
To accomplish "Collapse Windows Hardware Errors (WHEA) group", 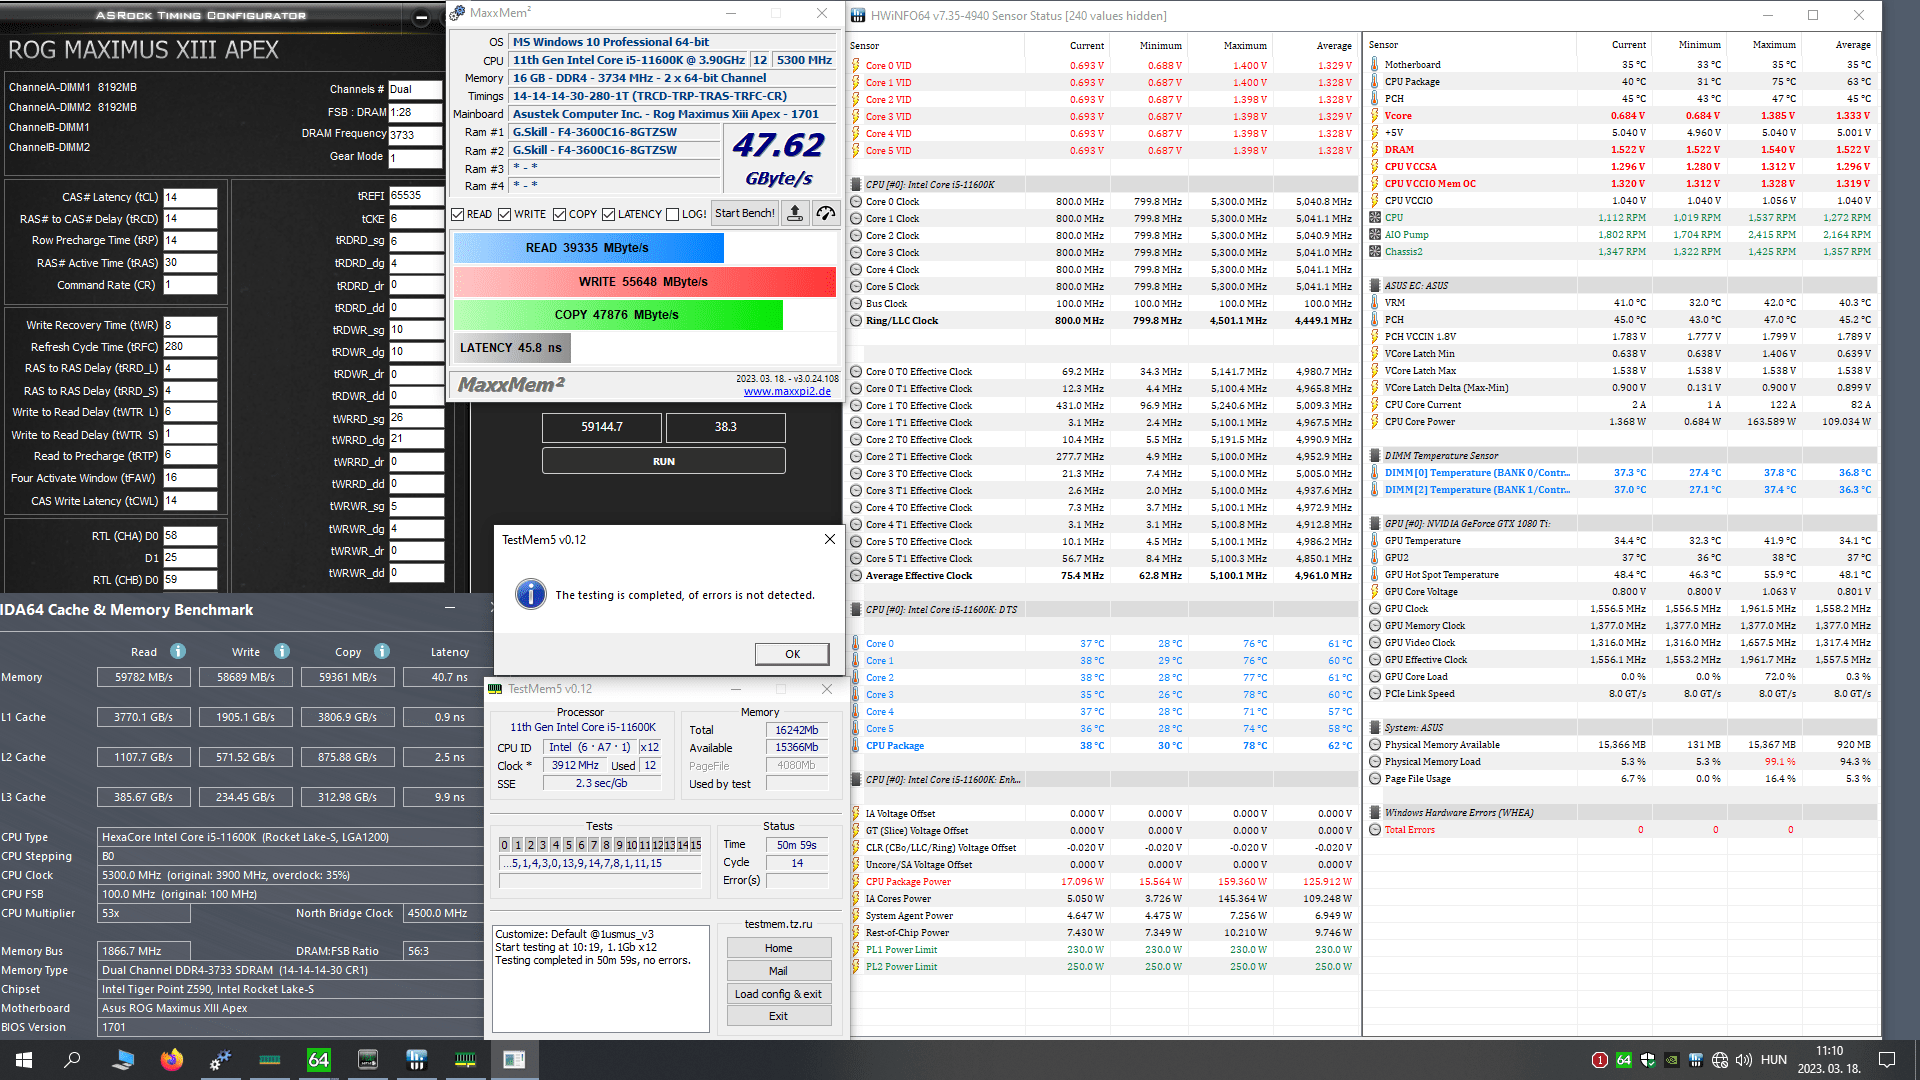I will (1376, 813).
